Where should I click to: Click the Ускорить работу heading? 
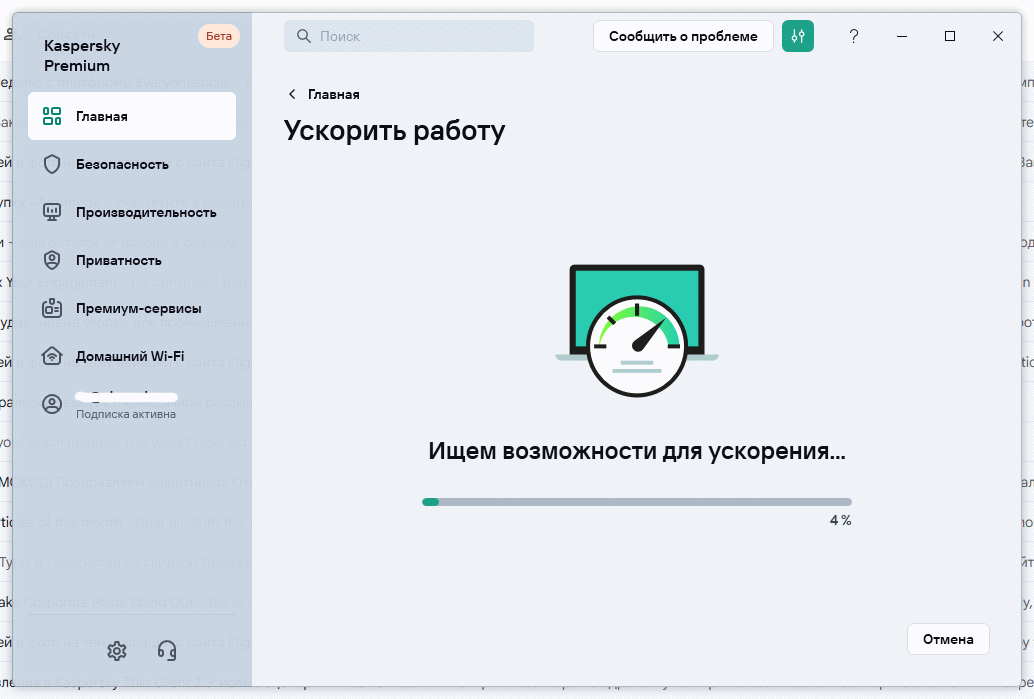[x=394, y=131]
